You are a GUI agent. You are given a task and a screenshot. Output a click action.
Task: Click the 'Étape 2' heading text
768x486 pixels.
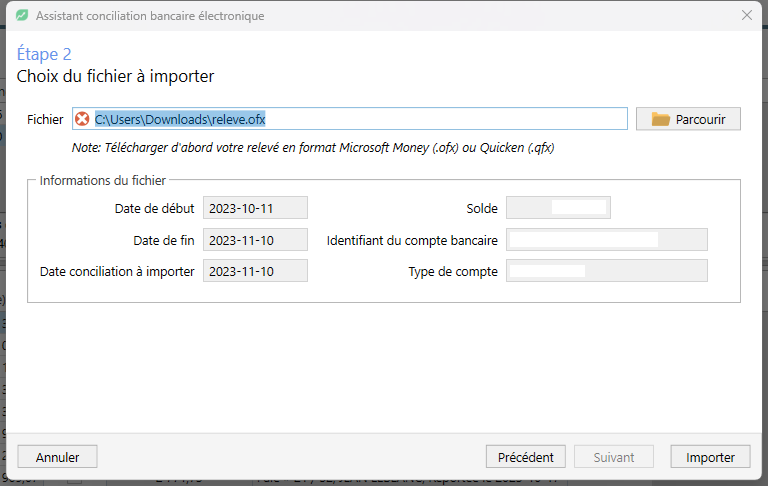coord(44,54)
